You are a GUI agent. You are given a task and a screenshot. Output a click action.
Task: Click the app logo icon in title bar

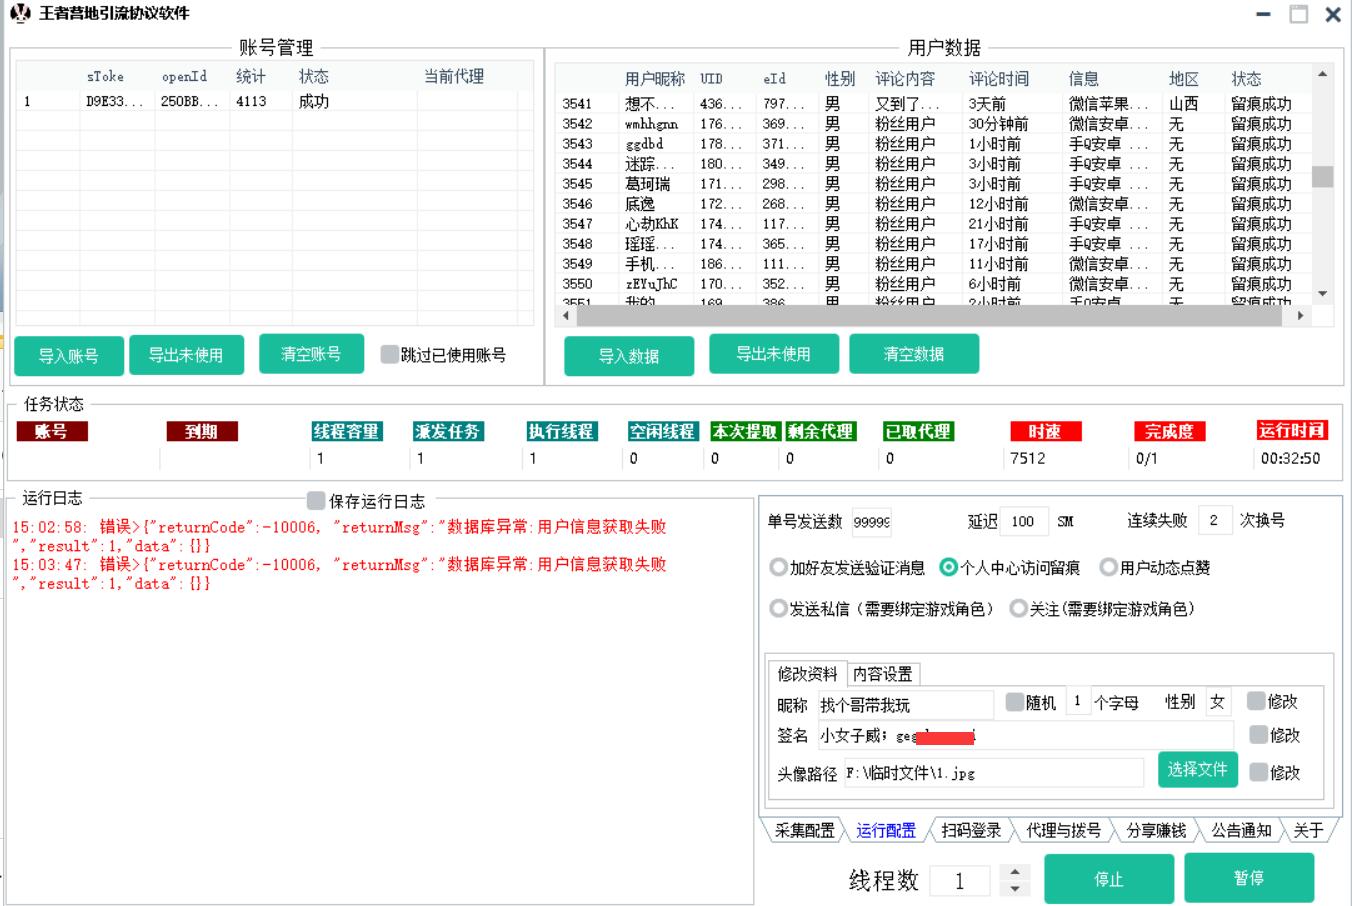coord(19,13)
